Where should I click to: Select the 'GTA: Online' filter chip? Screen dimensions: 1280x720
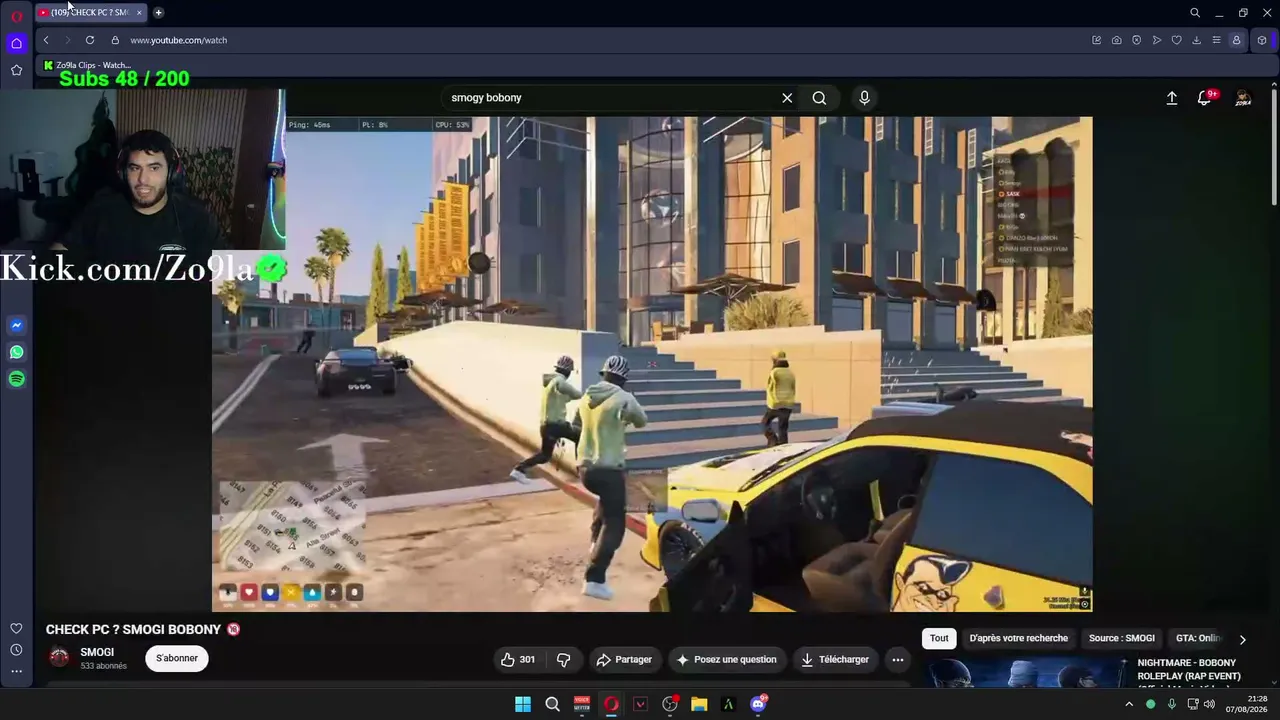coord(1198,638)
